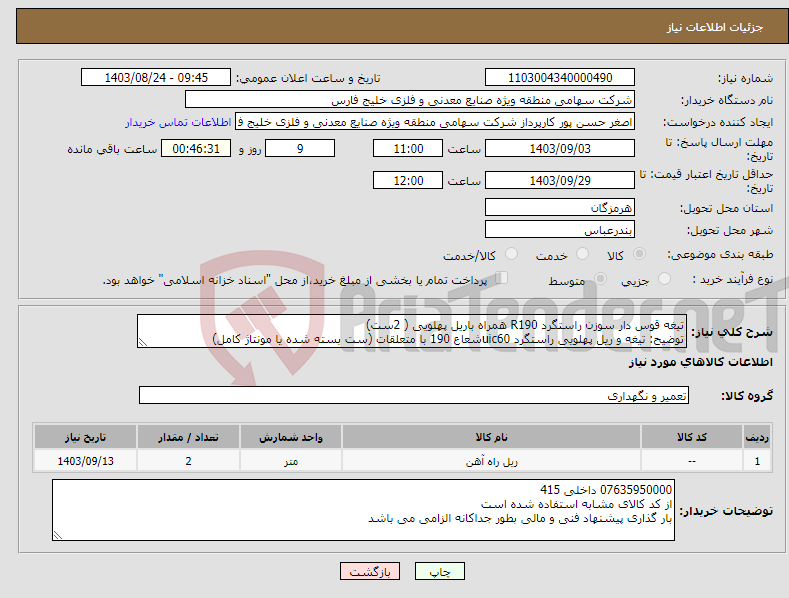Click the row number cell 1

click(x=757, y=461)
